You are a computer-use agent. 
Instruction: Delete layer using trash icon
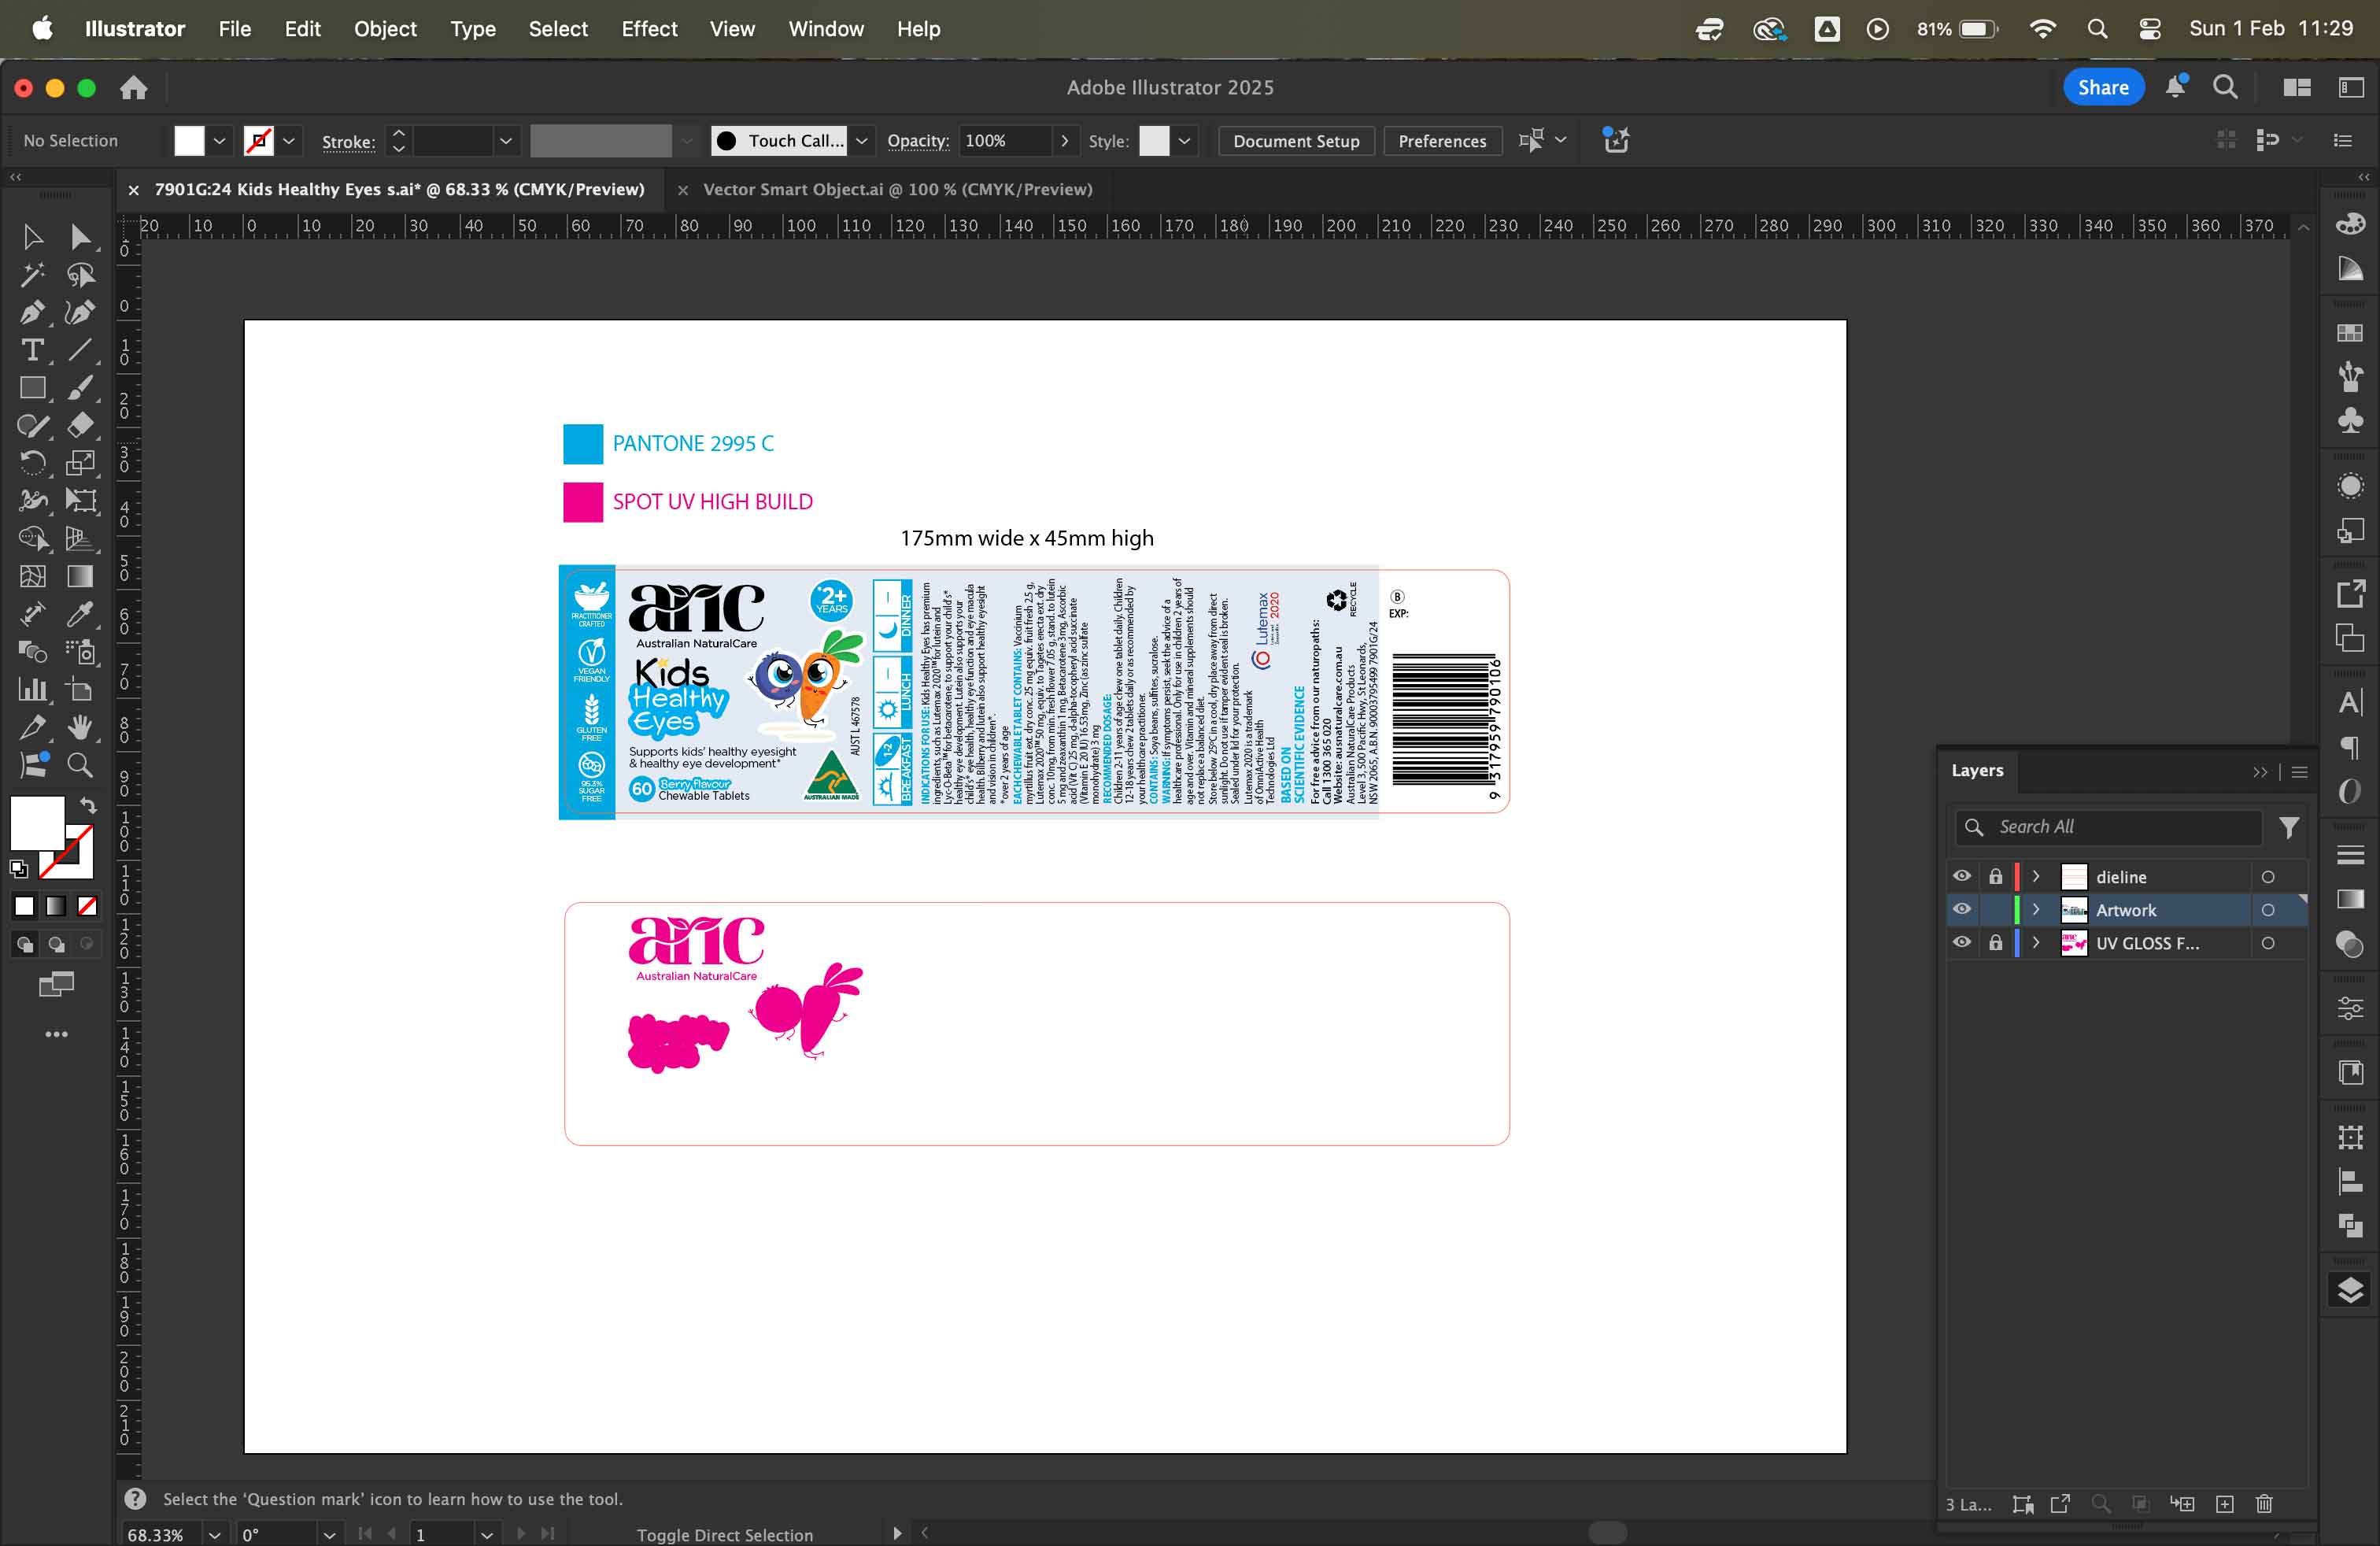[x=2264, y=1504]
